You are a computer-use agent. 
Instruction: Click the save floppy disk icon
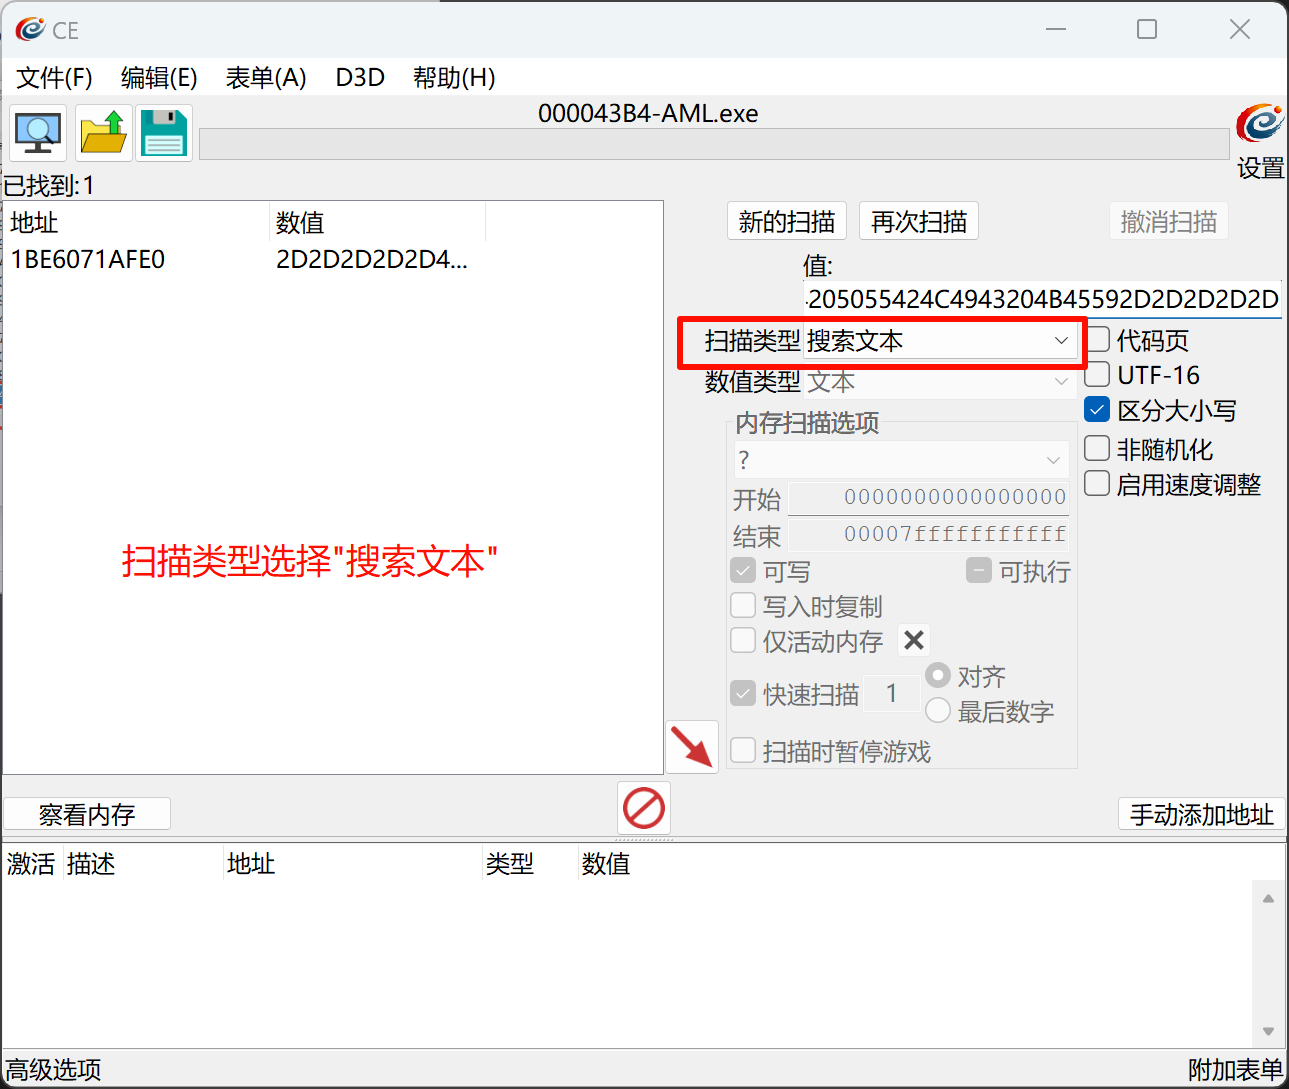click(x=164, y=133)
